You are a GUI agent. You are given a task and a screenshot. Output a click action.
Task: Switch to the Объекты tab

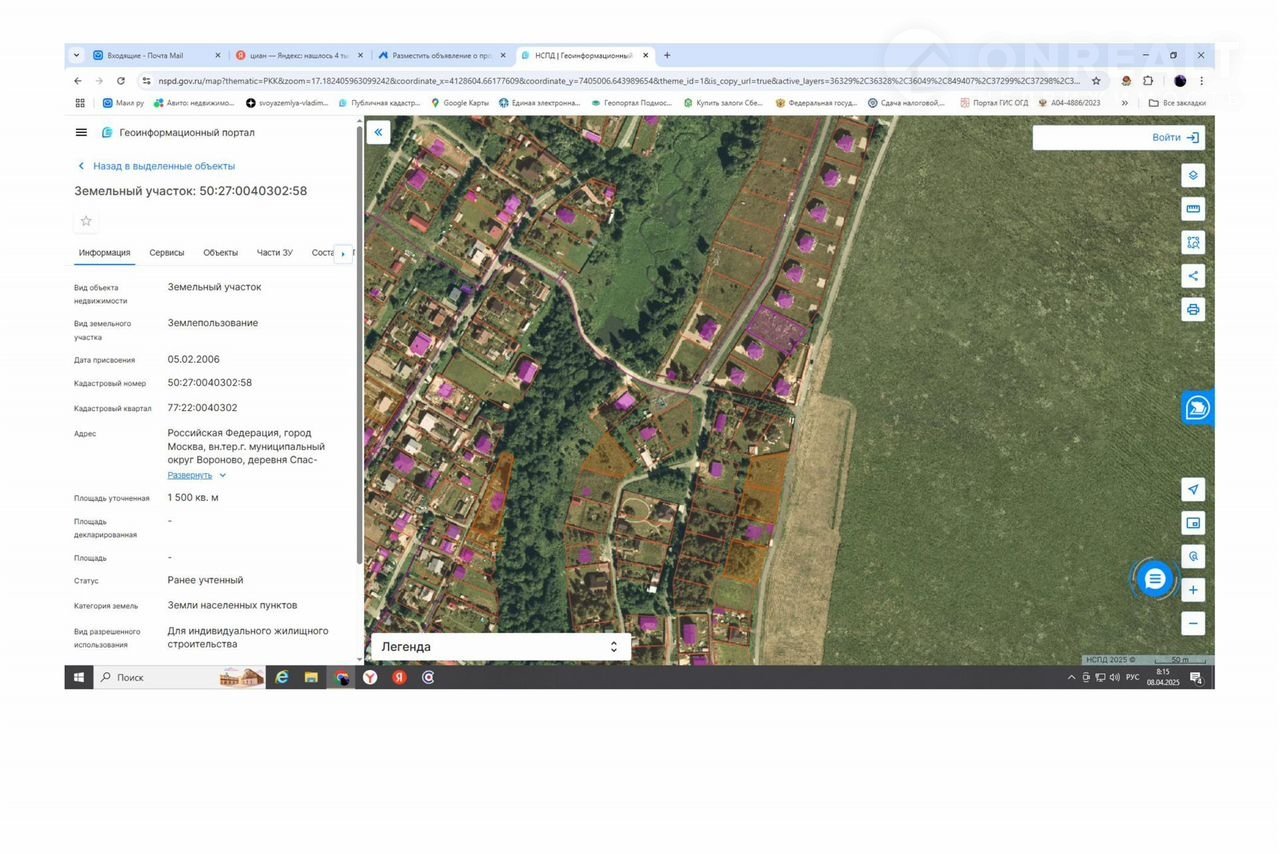pyautogui.click(x=220, y=253)
